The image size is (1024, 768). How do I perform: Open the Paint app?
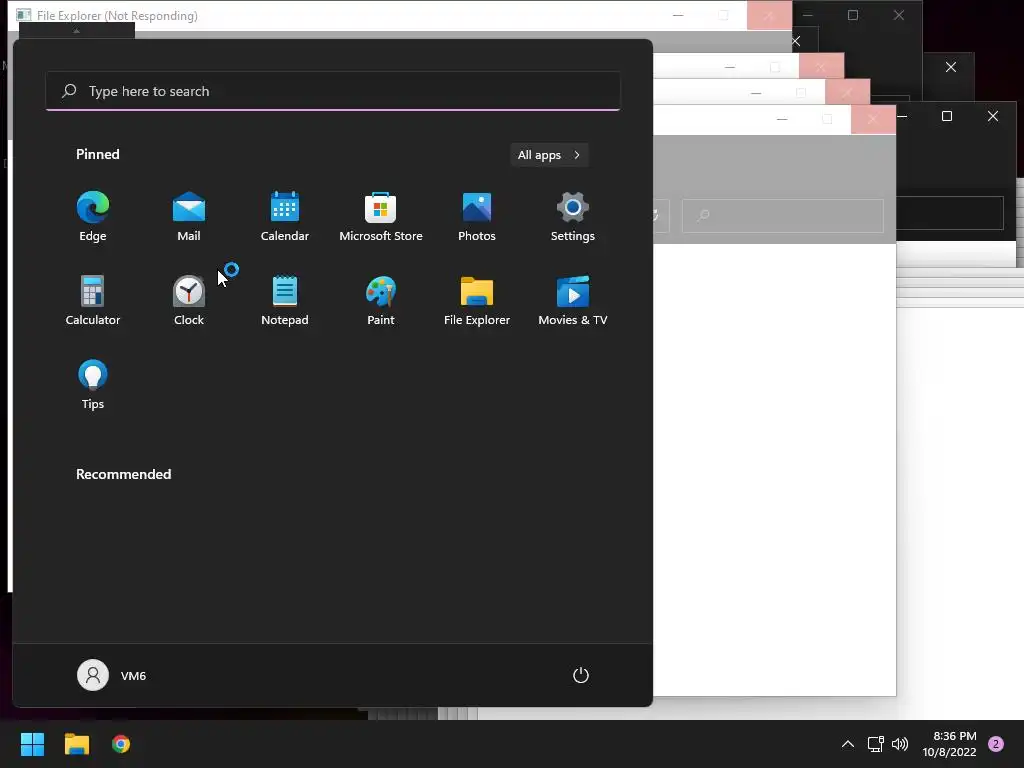point(381,300)
